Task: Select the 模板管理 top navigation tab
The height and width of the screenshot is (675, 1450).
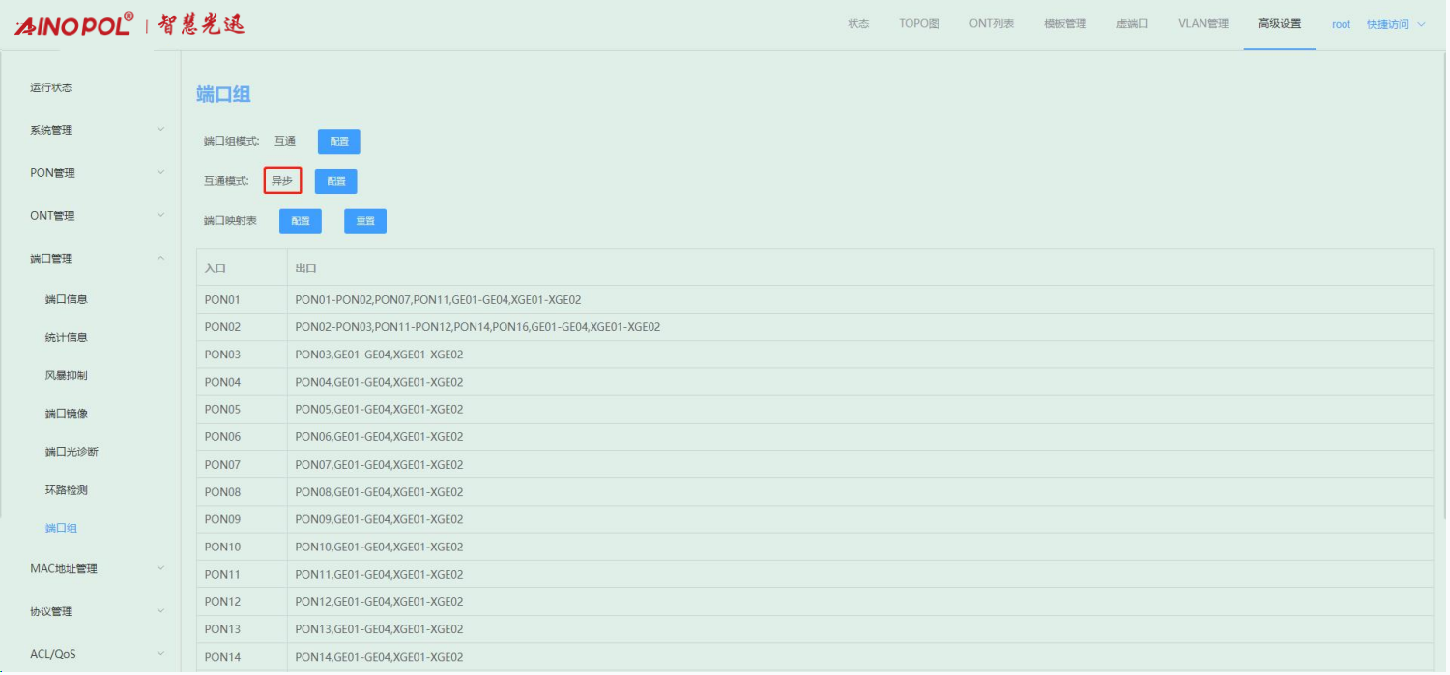Action: (1065, 24)
